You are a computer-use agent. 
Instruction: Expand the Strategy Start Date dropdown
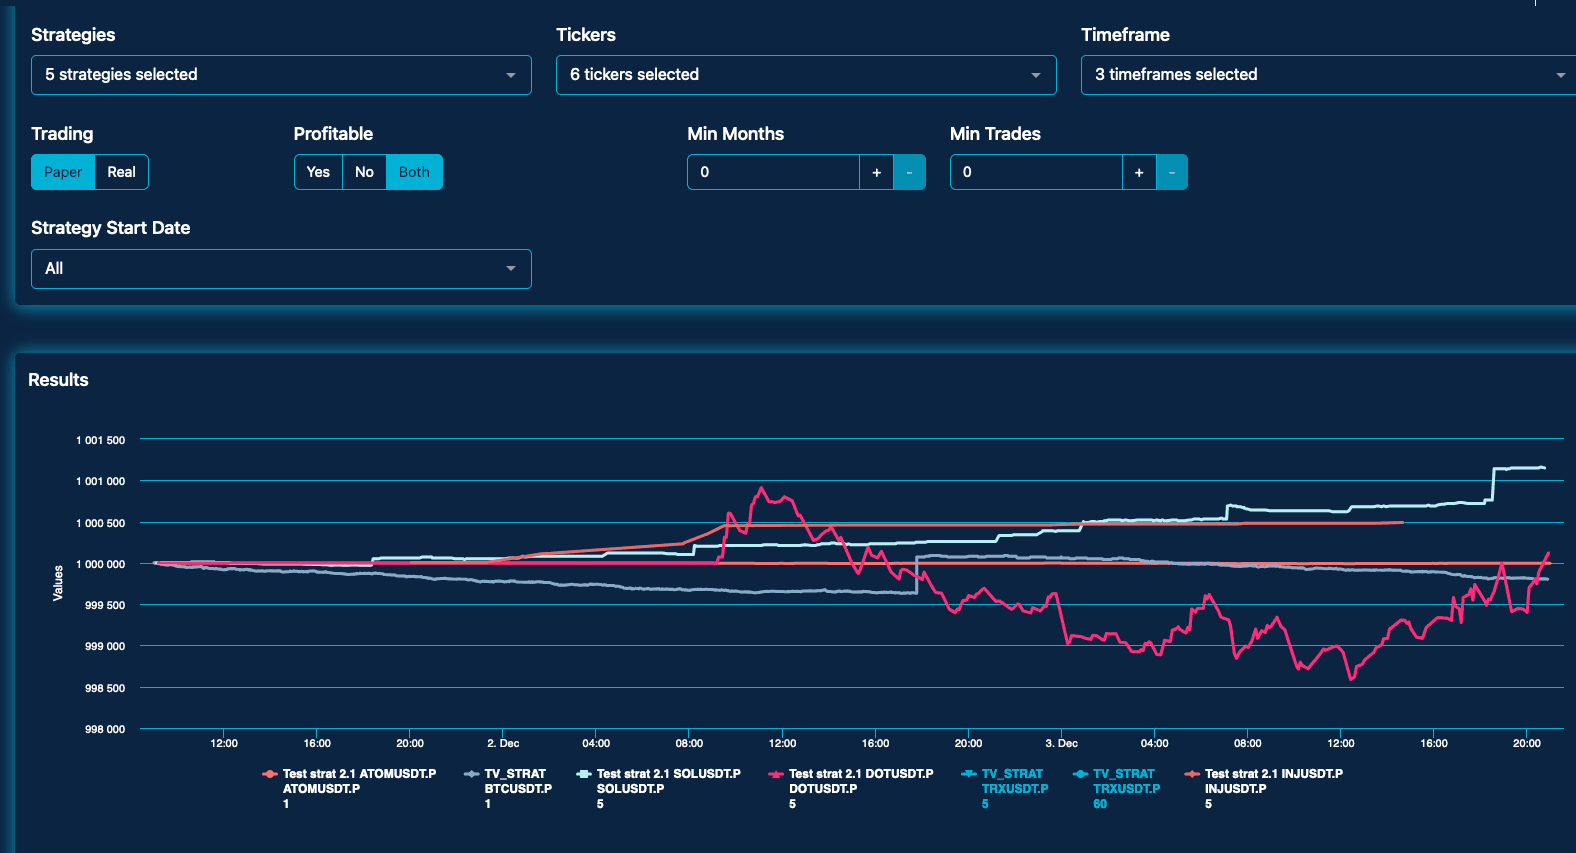[x=281, y=269]
